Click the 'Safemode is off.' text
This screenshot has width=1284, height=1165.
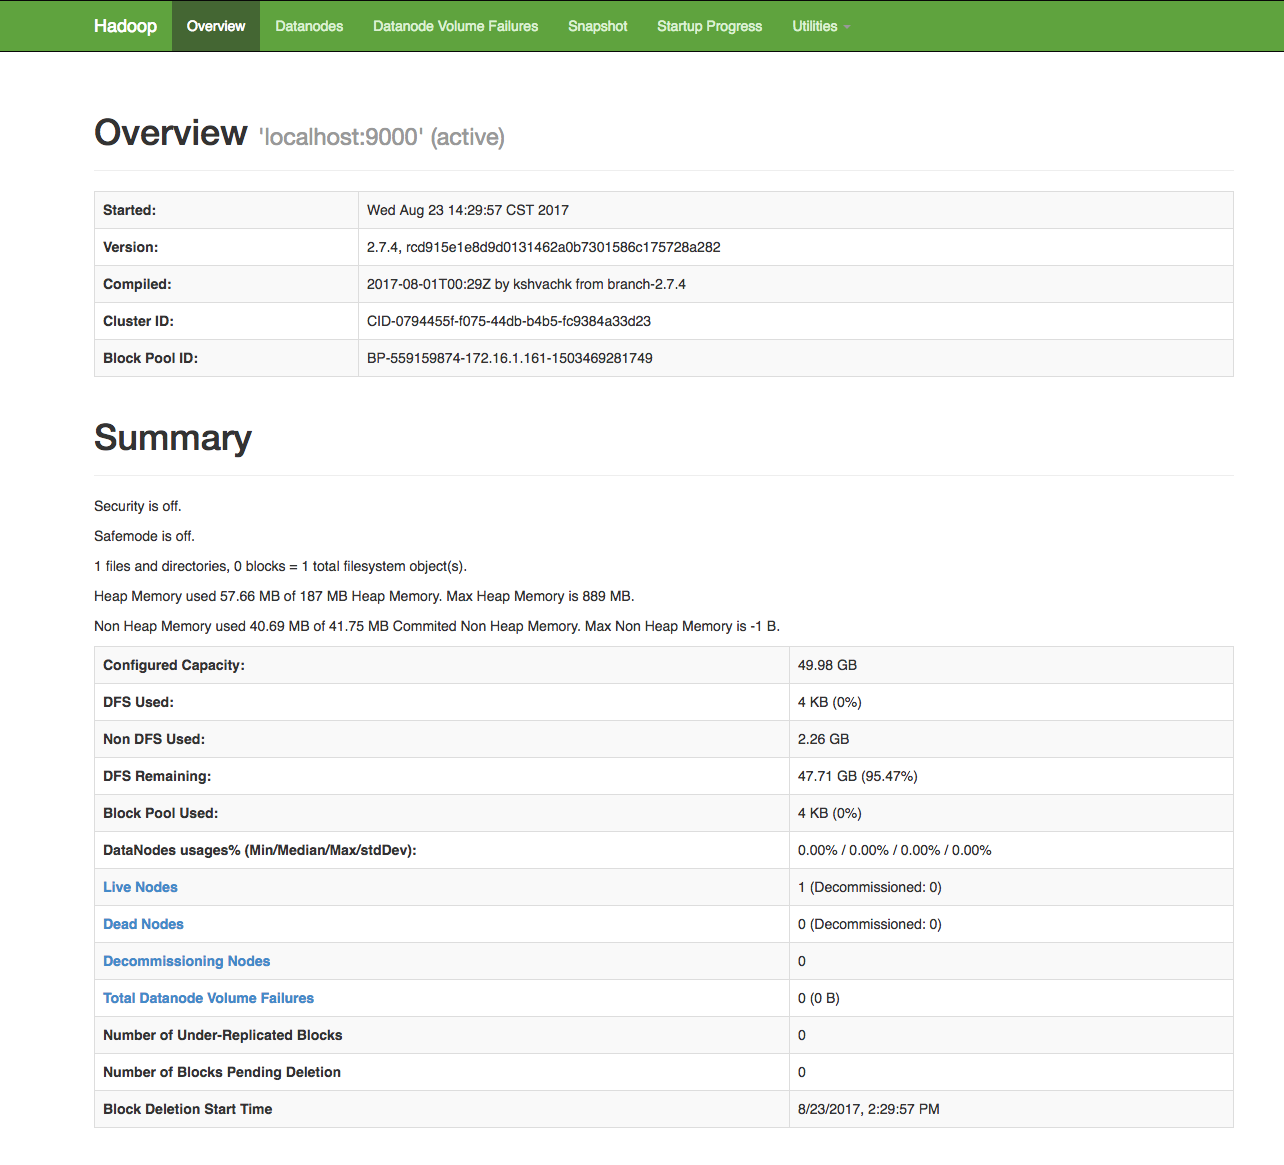[x=144, y=536]
